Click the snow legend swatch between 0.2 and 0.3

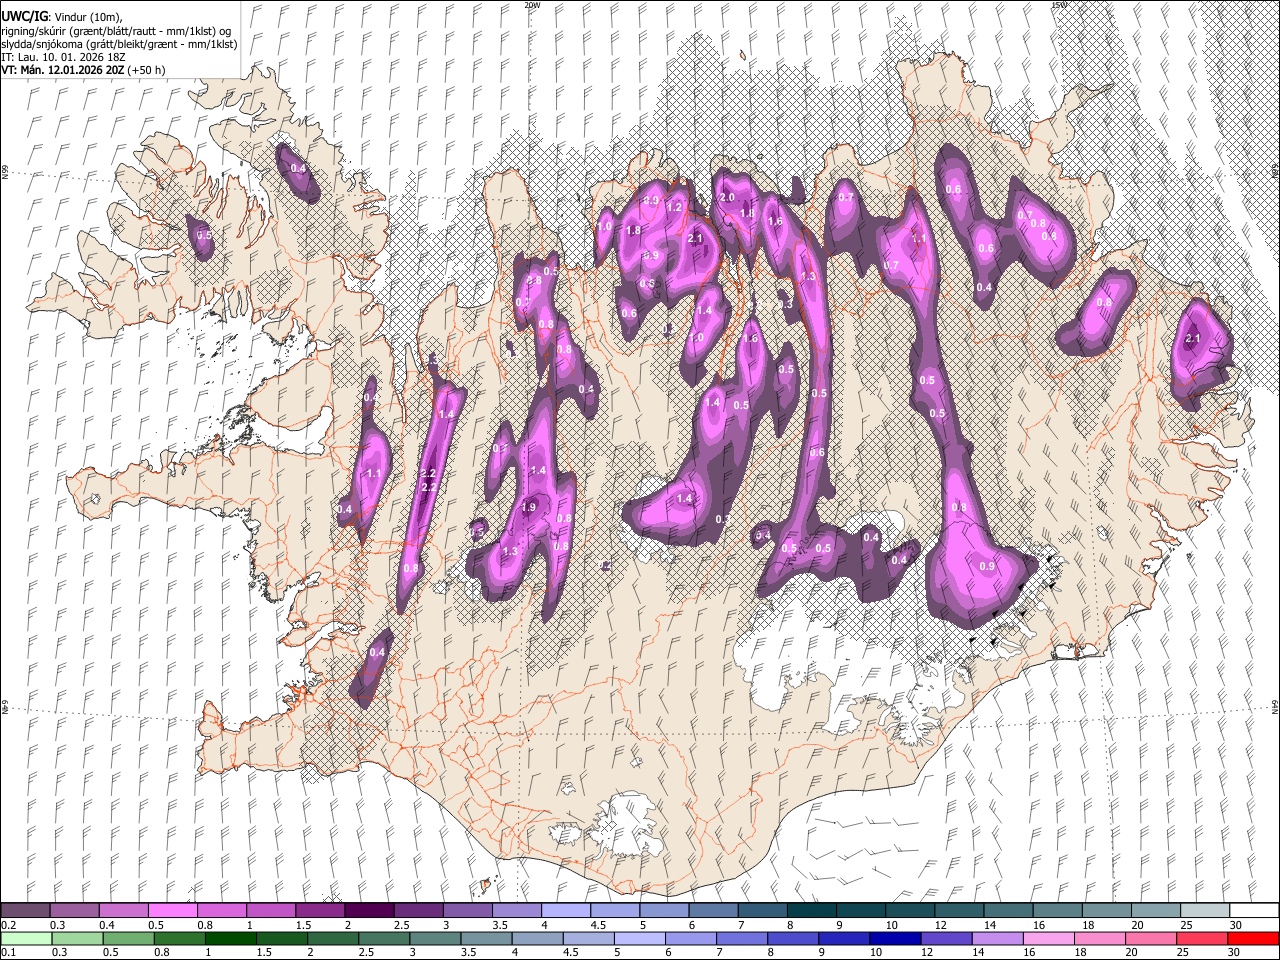(x=26, y=910)
